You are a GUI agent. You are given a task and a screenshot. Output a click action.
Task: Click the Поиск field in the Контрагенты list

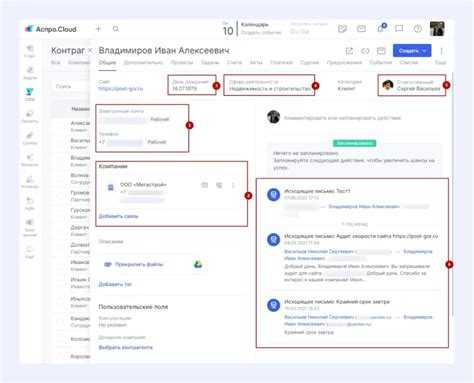pos(71,86)
